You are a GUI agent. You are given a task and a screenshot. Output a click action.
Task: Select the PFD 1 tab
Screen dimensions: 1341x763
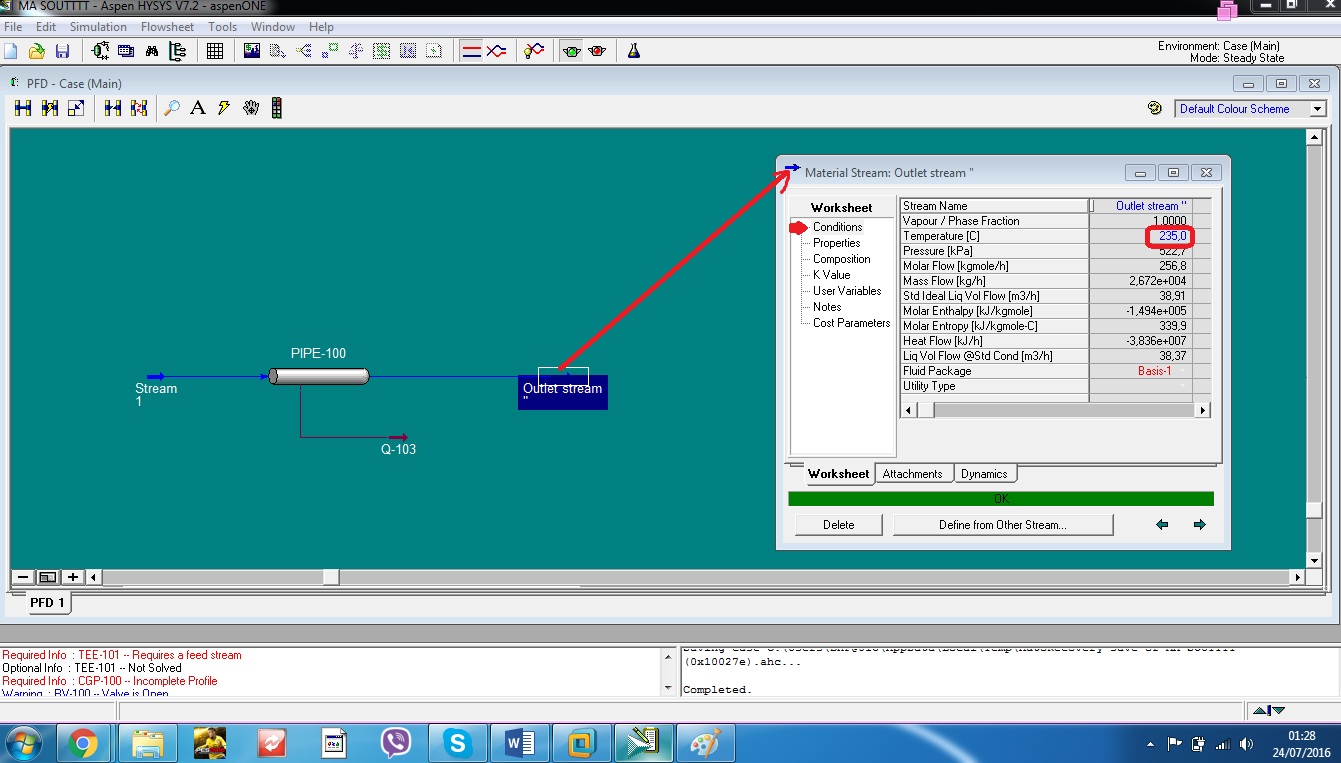coord(47,603)
